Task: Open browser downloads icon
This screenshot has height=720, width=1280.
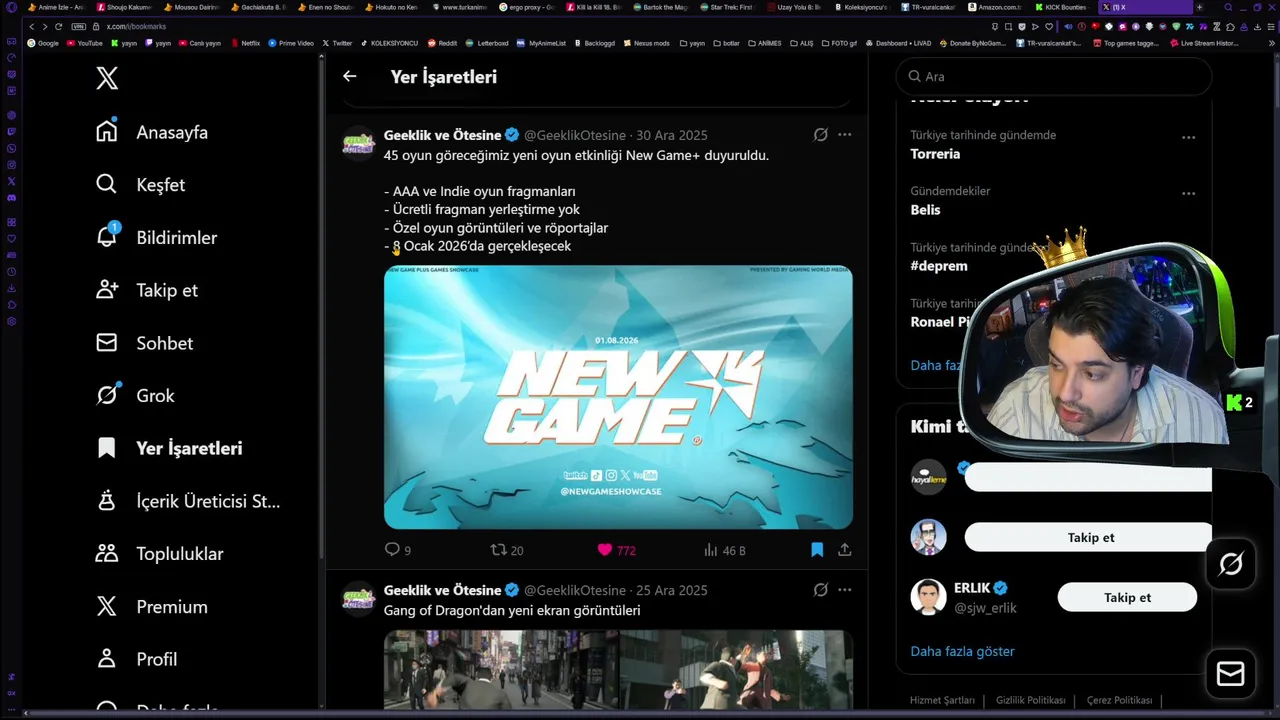Action: point(1257,27)
